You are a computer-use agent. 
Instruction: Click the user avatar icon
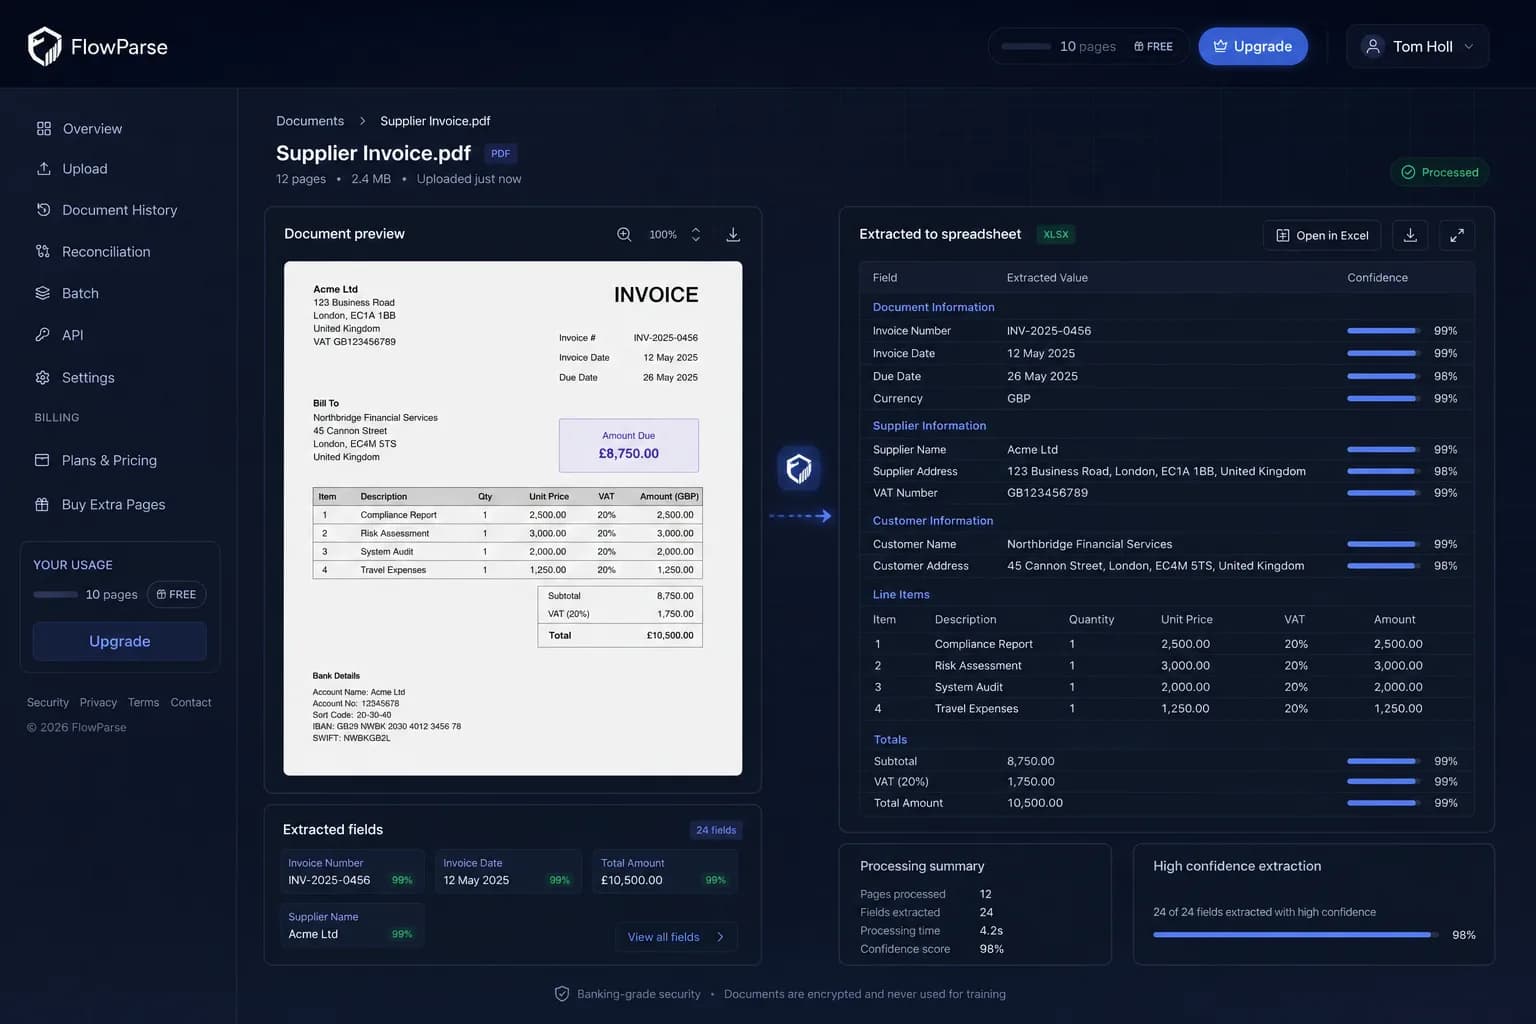click(1373, 46)
